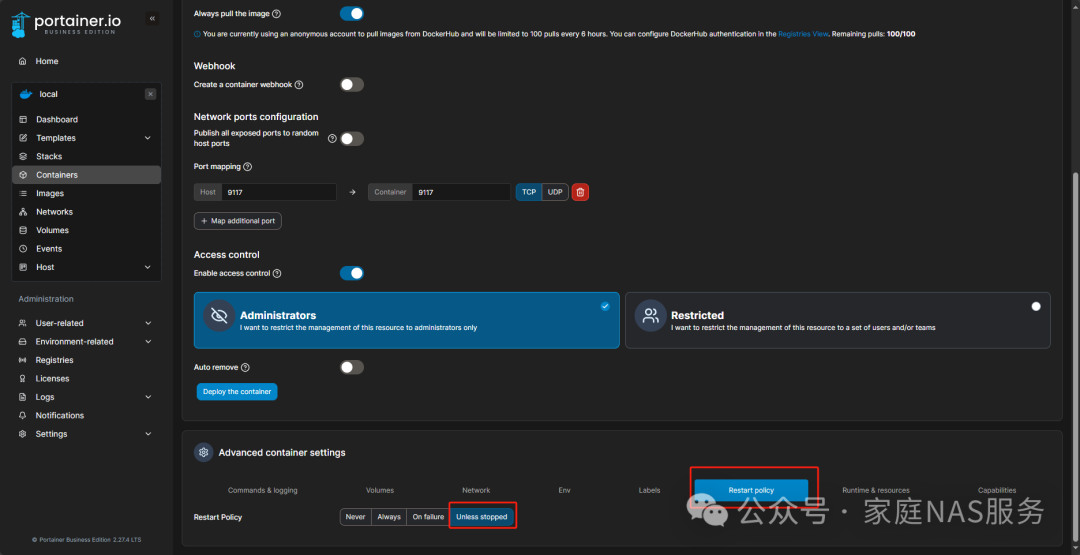
Task: Choose the Administrators access option
Action: point(406,320)
